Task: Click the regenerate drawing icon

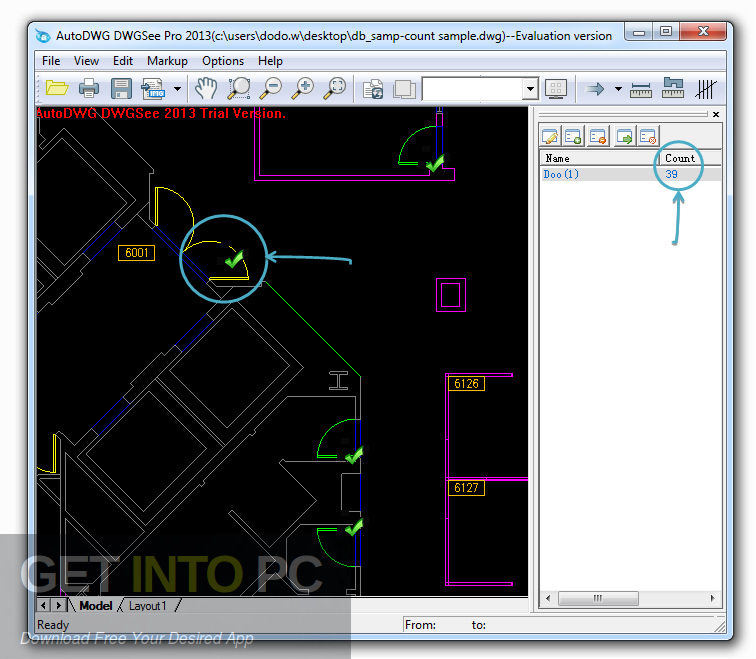Action: pos(373,89)
